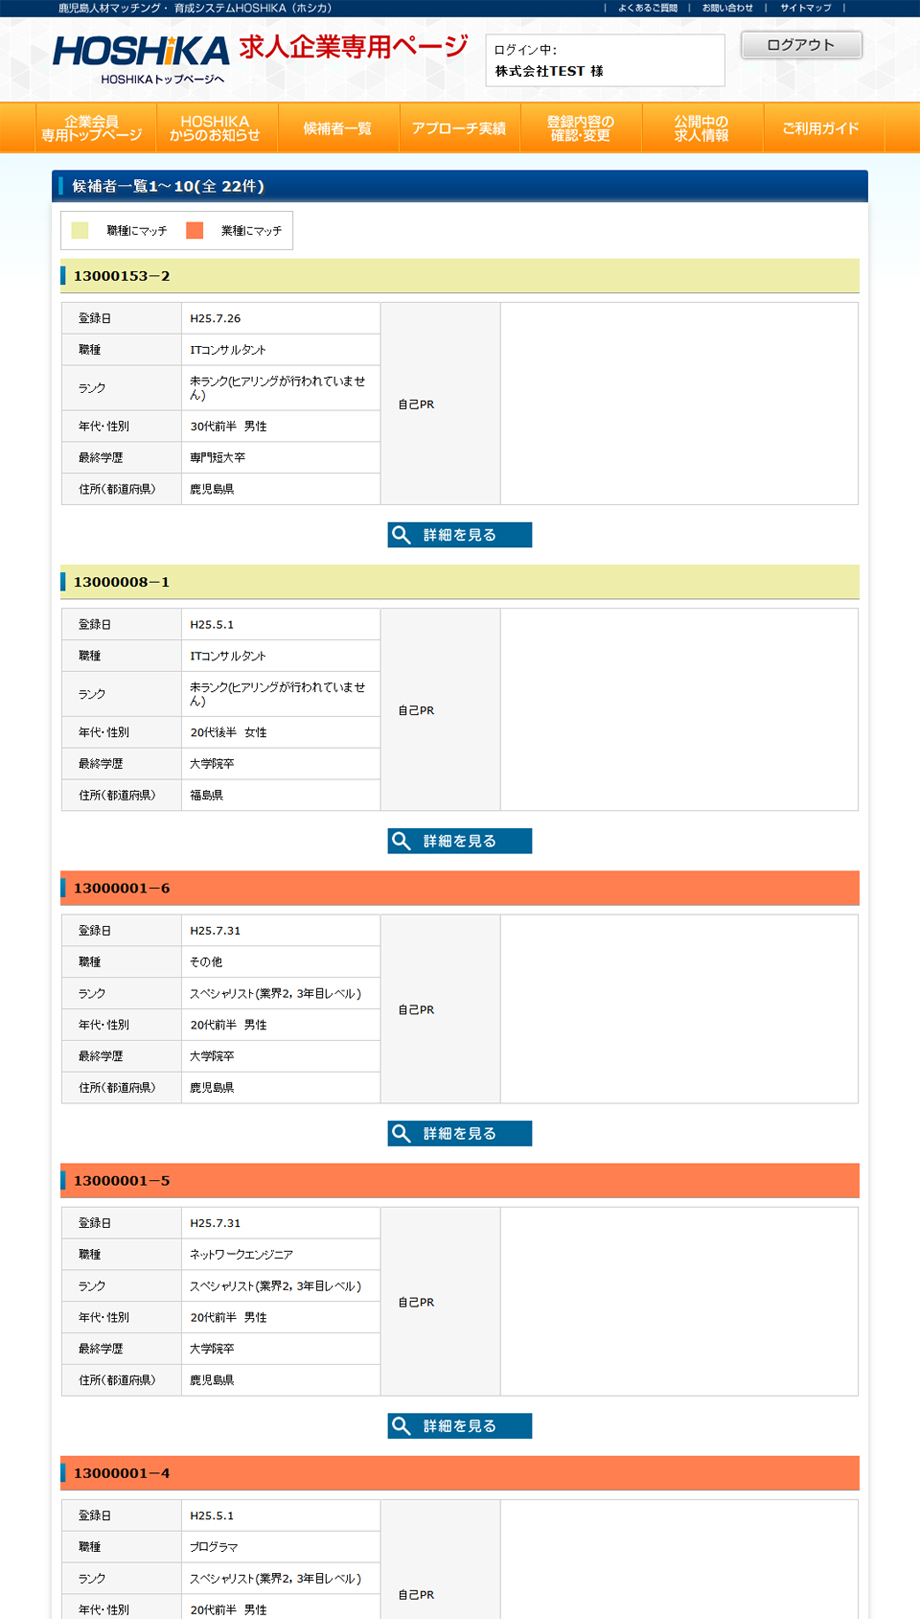Click the yellow 職種にマッチ legend swatch
The image size is (920, 1619).
80,231
